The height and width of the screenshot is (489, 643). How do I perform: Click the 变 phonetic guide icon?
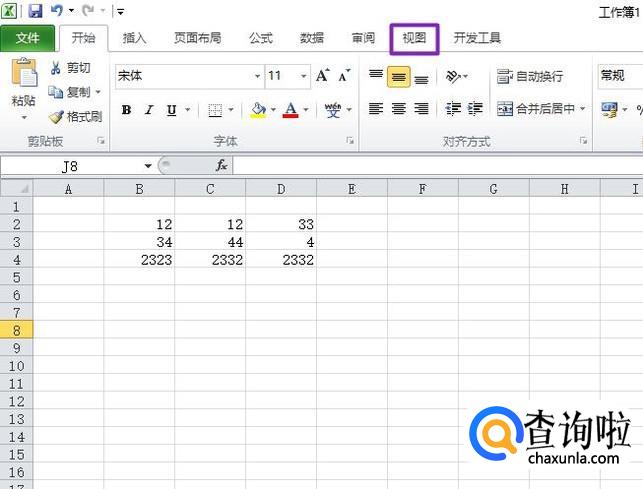point(333,110)
